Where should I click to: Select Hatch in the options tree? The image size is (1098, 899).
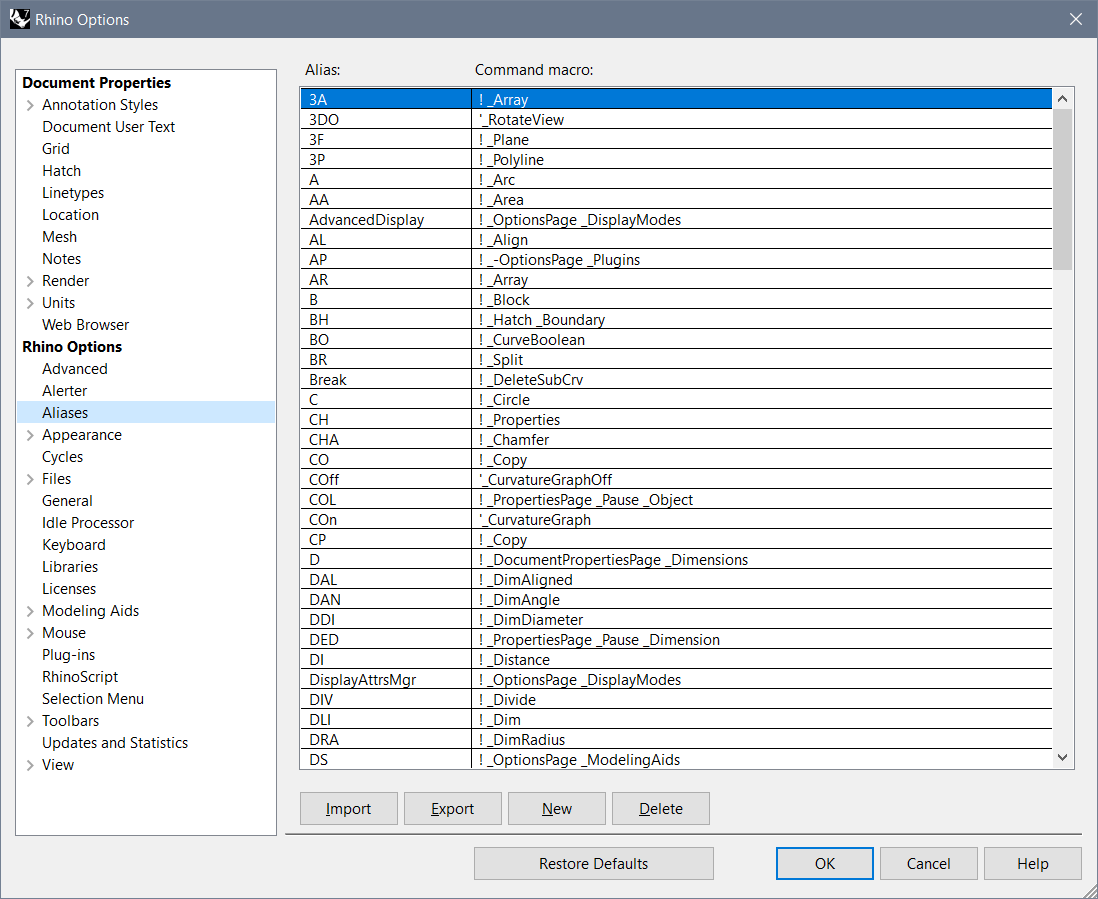[x=62, y=171]
